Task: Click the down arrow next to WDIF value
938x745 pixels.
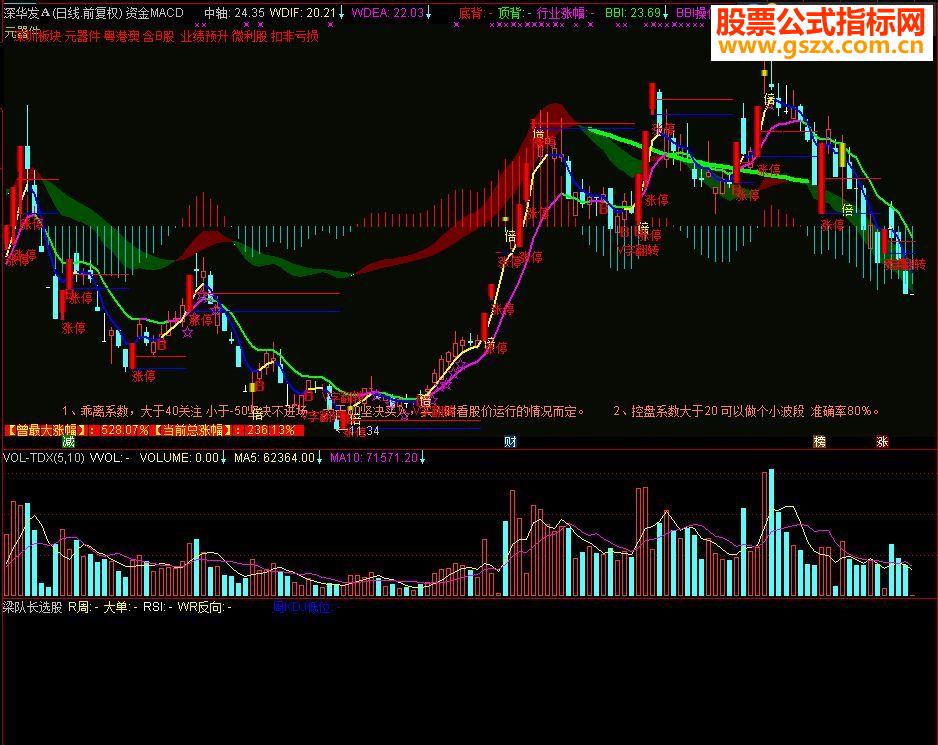Action: coord(342,13)
